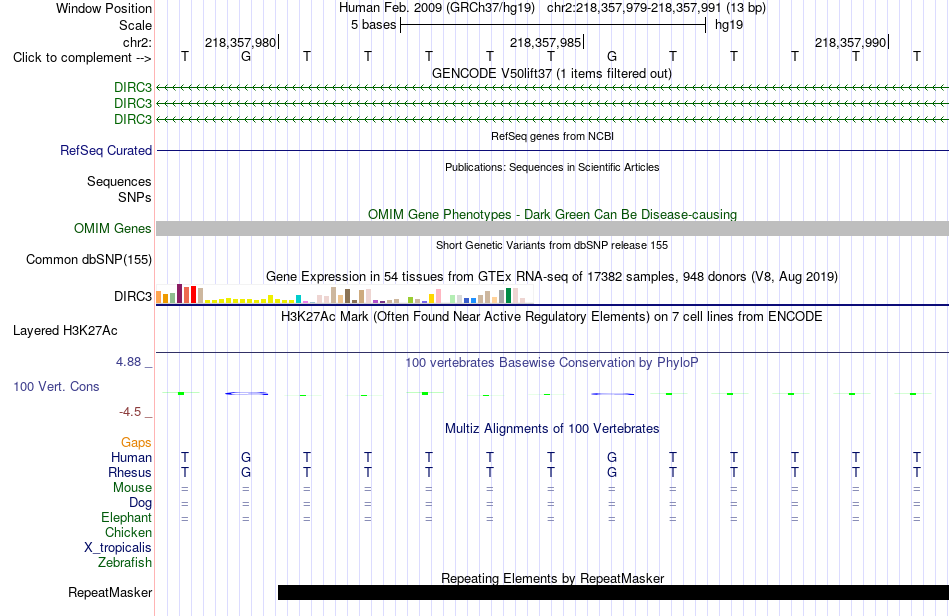Click the "Human Feb. 2009 (GRCh37/hg19)" assembly text
This screenshot has width=950, height=616.
(x=437, y=8)
